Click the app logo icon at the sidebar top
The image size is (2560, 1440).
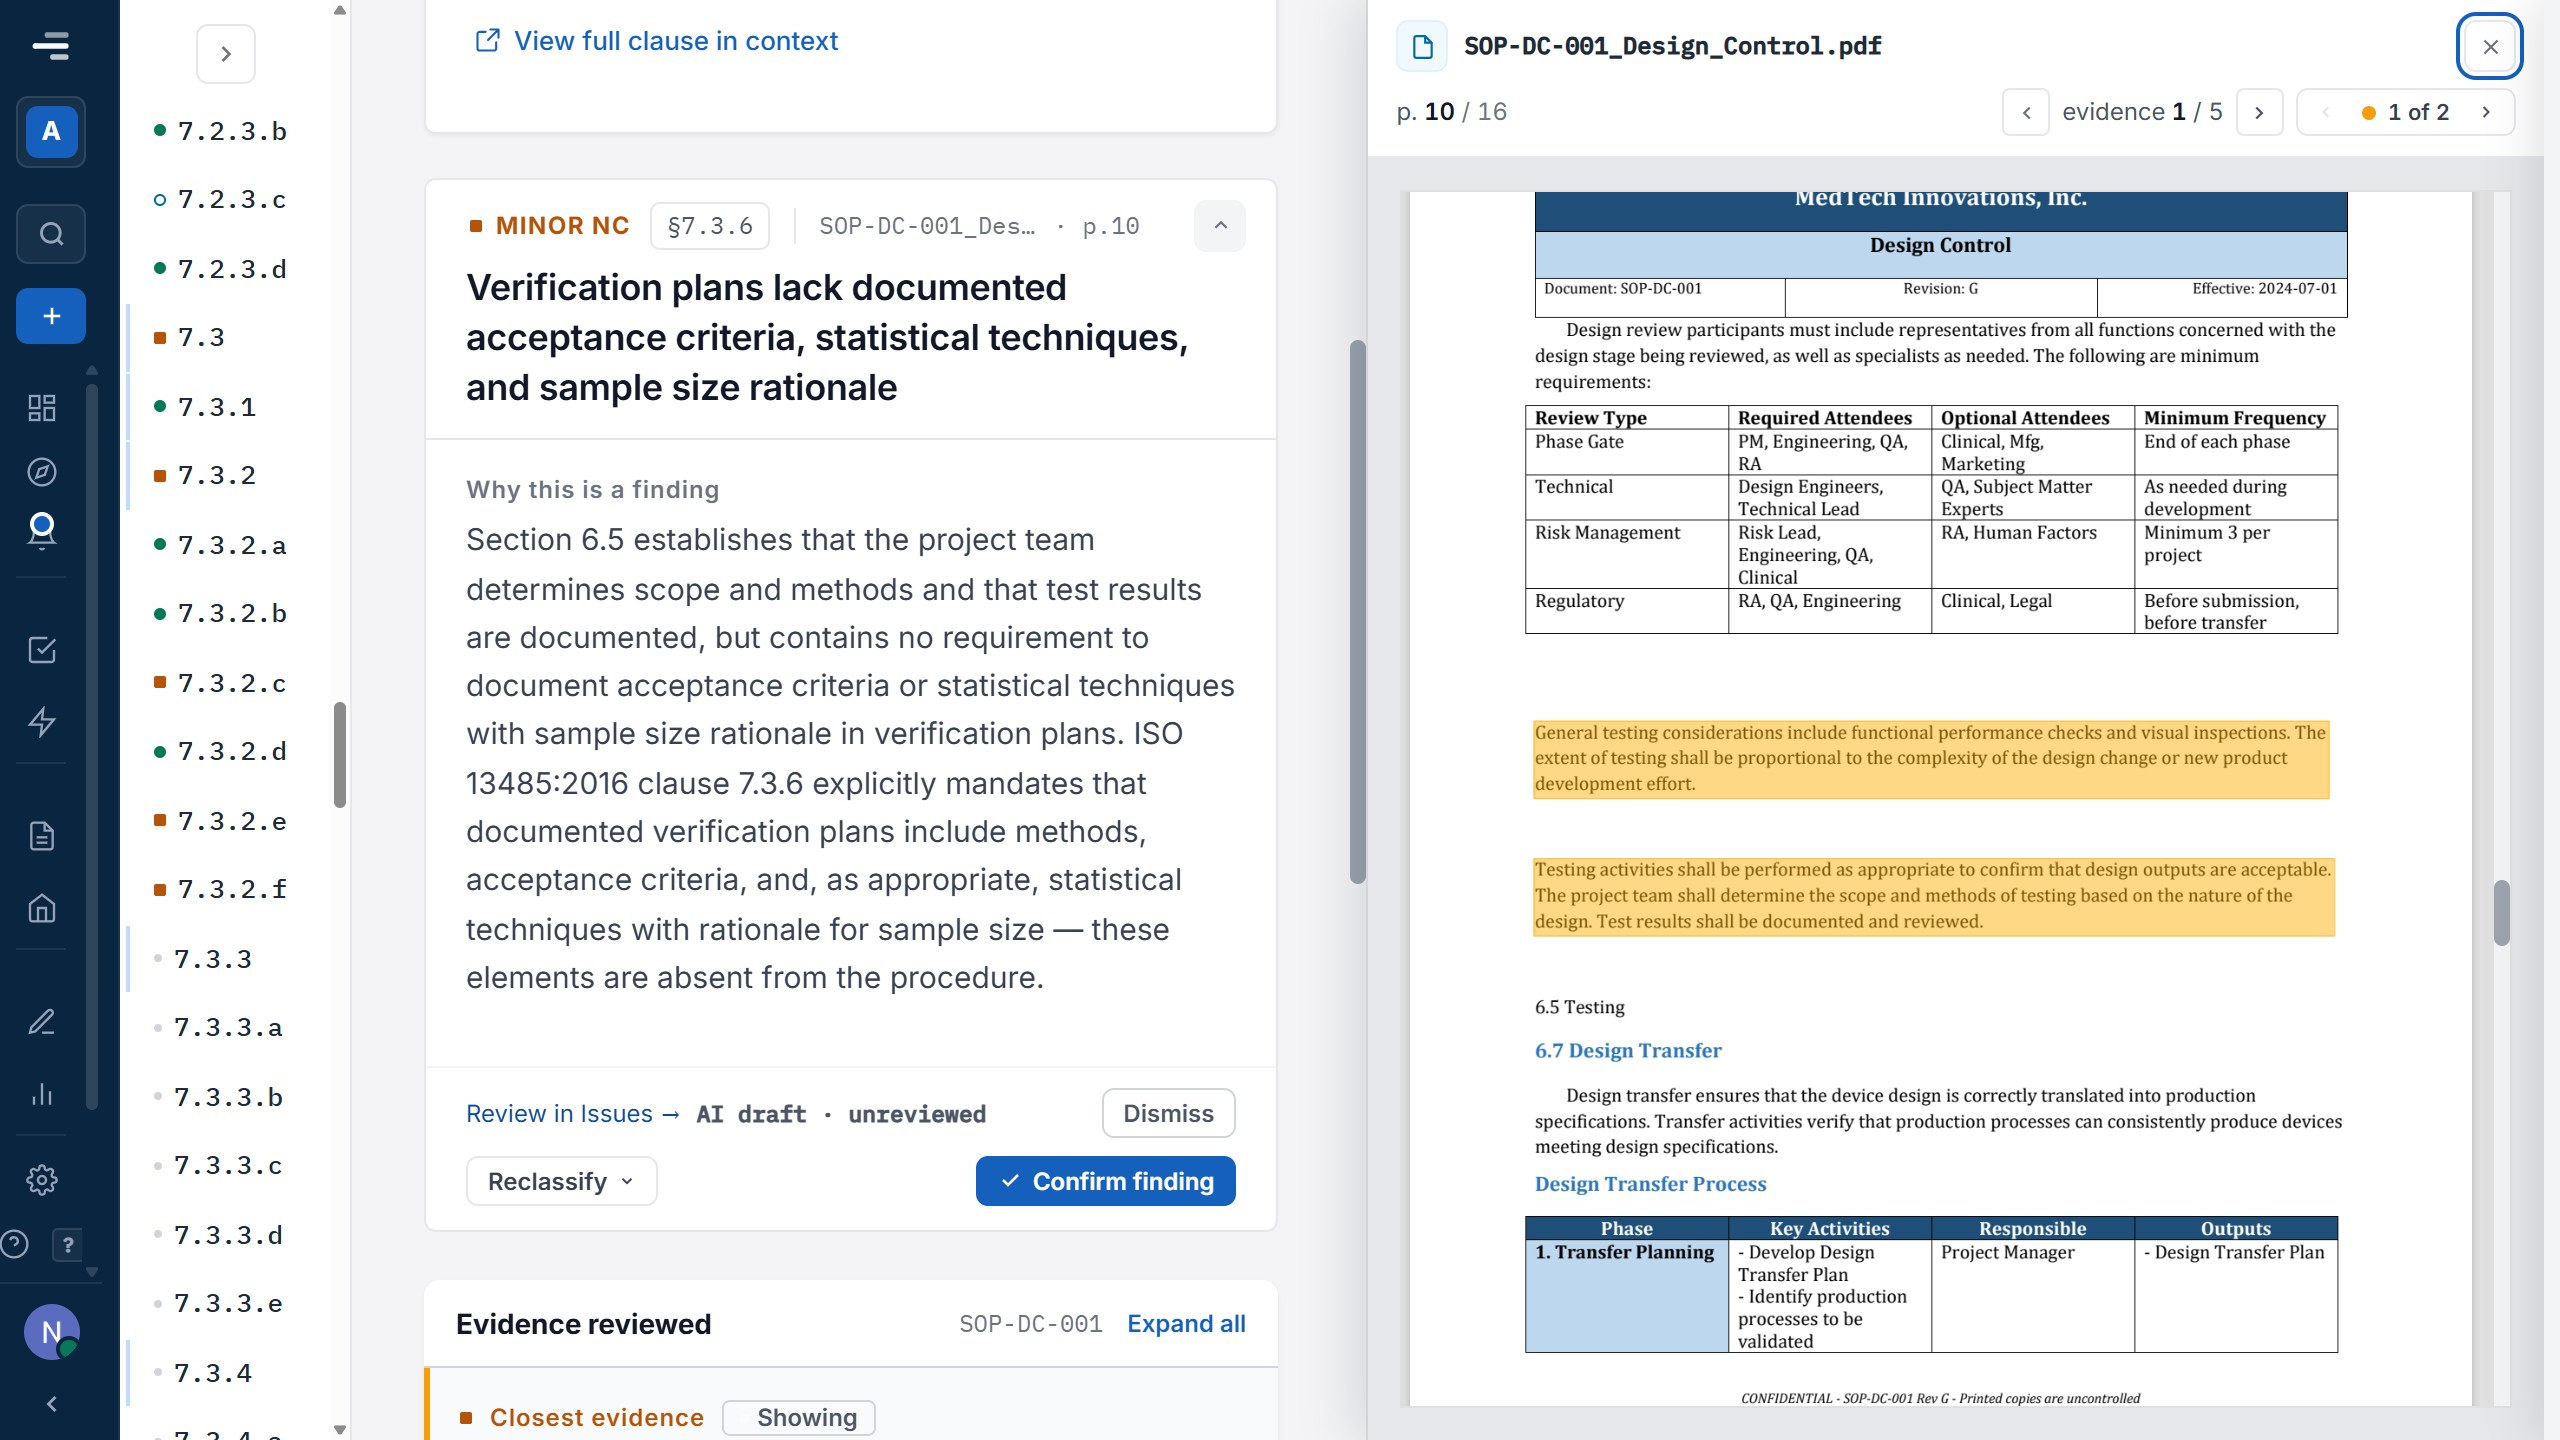(x=50, y=45)
